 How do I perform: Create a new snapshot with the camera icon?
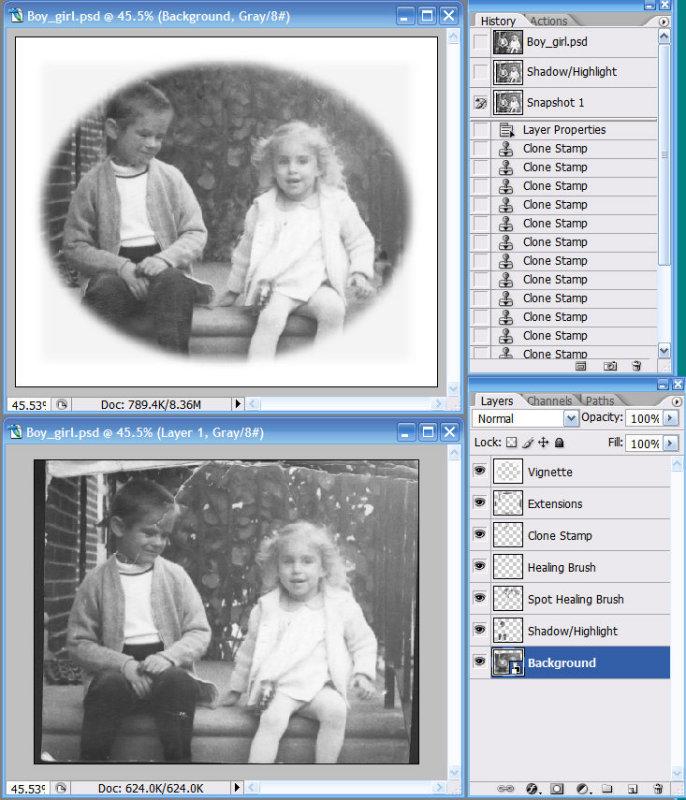tap(610, 366)
